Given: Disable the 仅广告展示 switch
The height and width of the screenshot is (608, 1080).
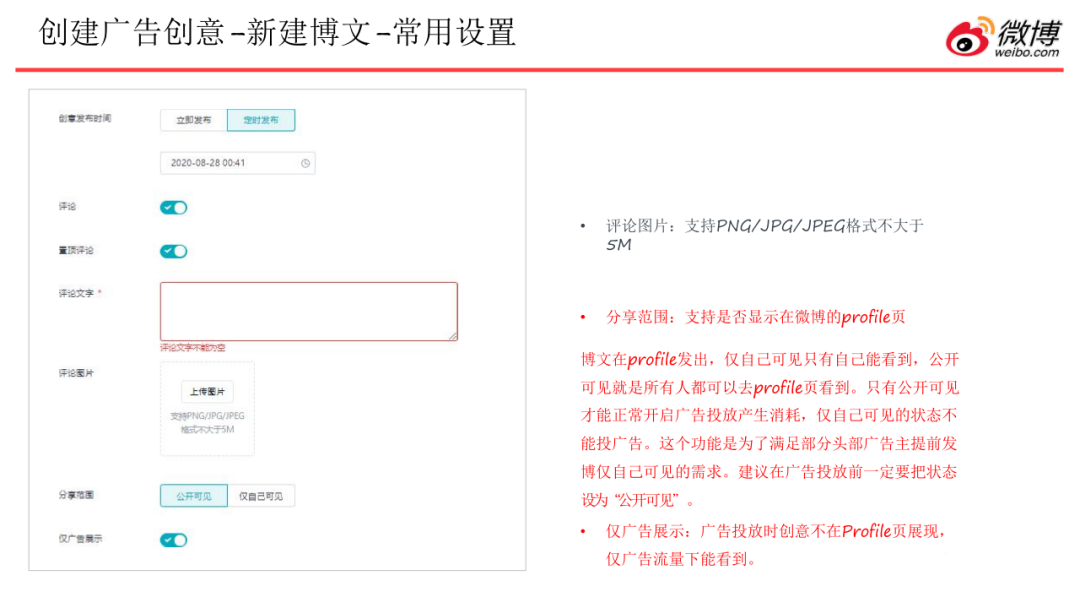Looking at the screenshot, I should (174, 540).
